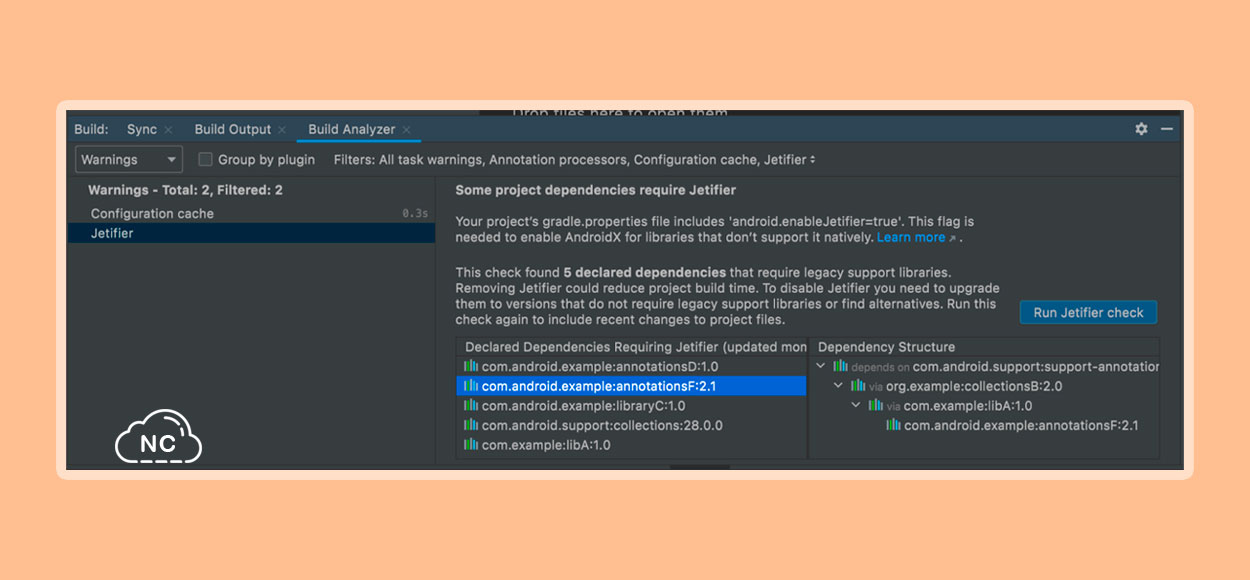Click the Run Jetifier check button
Screen dimensions: 1250x580
[x=1088, y=312]
